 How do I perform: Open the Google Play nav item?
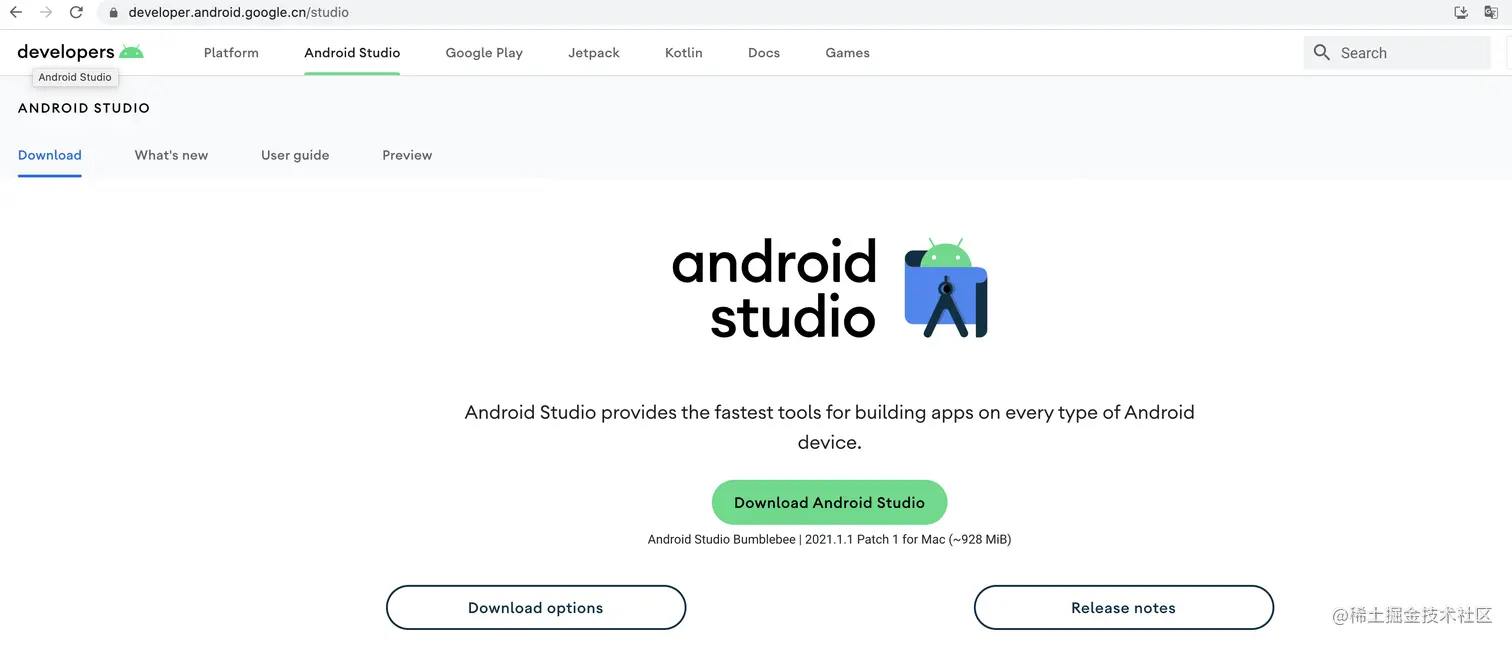click(x=484, y=53)
